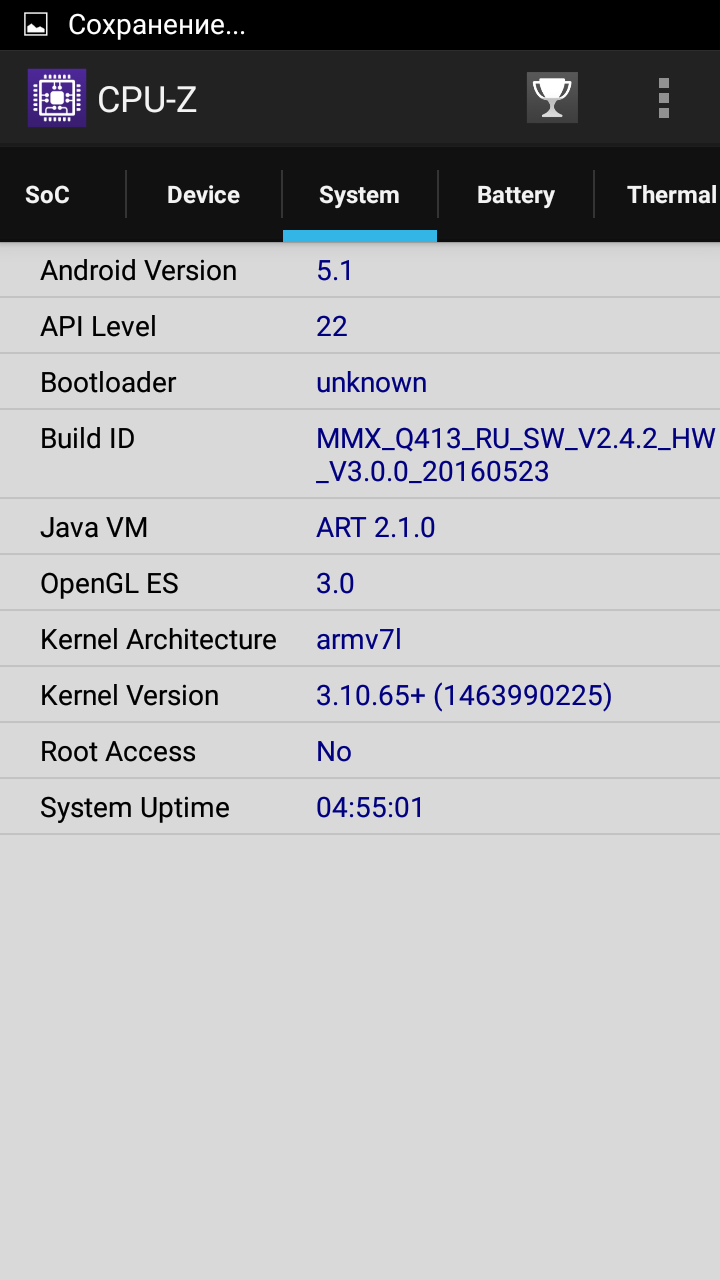Image resolution: width=720 pixels, height=1280 pixels.
Task: Tap the 'Сохранение...' status bar text
Action: (x=157, y=25)
